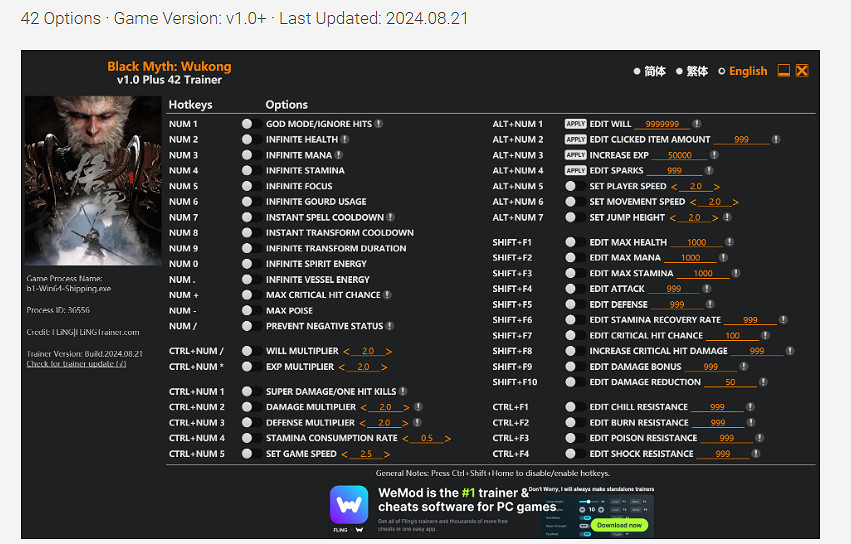Switch the language to 简体

point(649,71)
